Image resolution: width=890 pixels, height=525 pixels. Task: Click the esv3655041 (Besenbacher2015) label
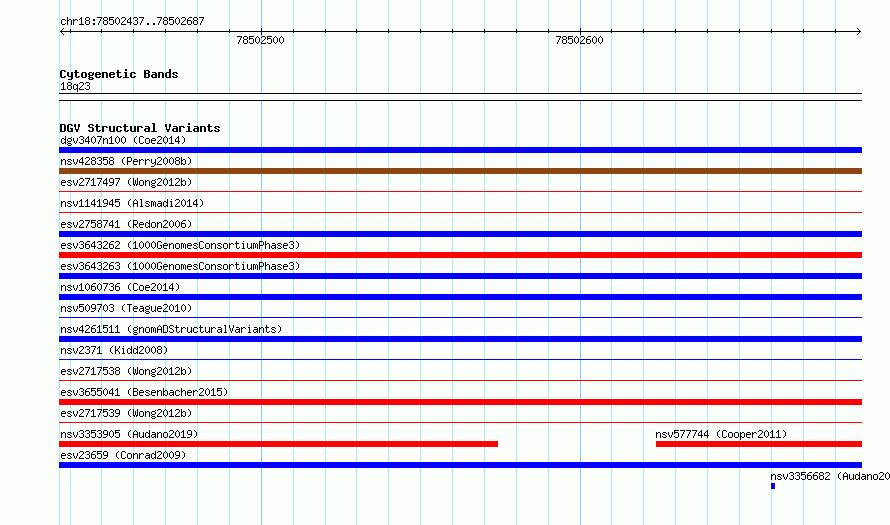pyautogui.click(x=144, y=392)
